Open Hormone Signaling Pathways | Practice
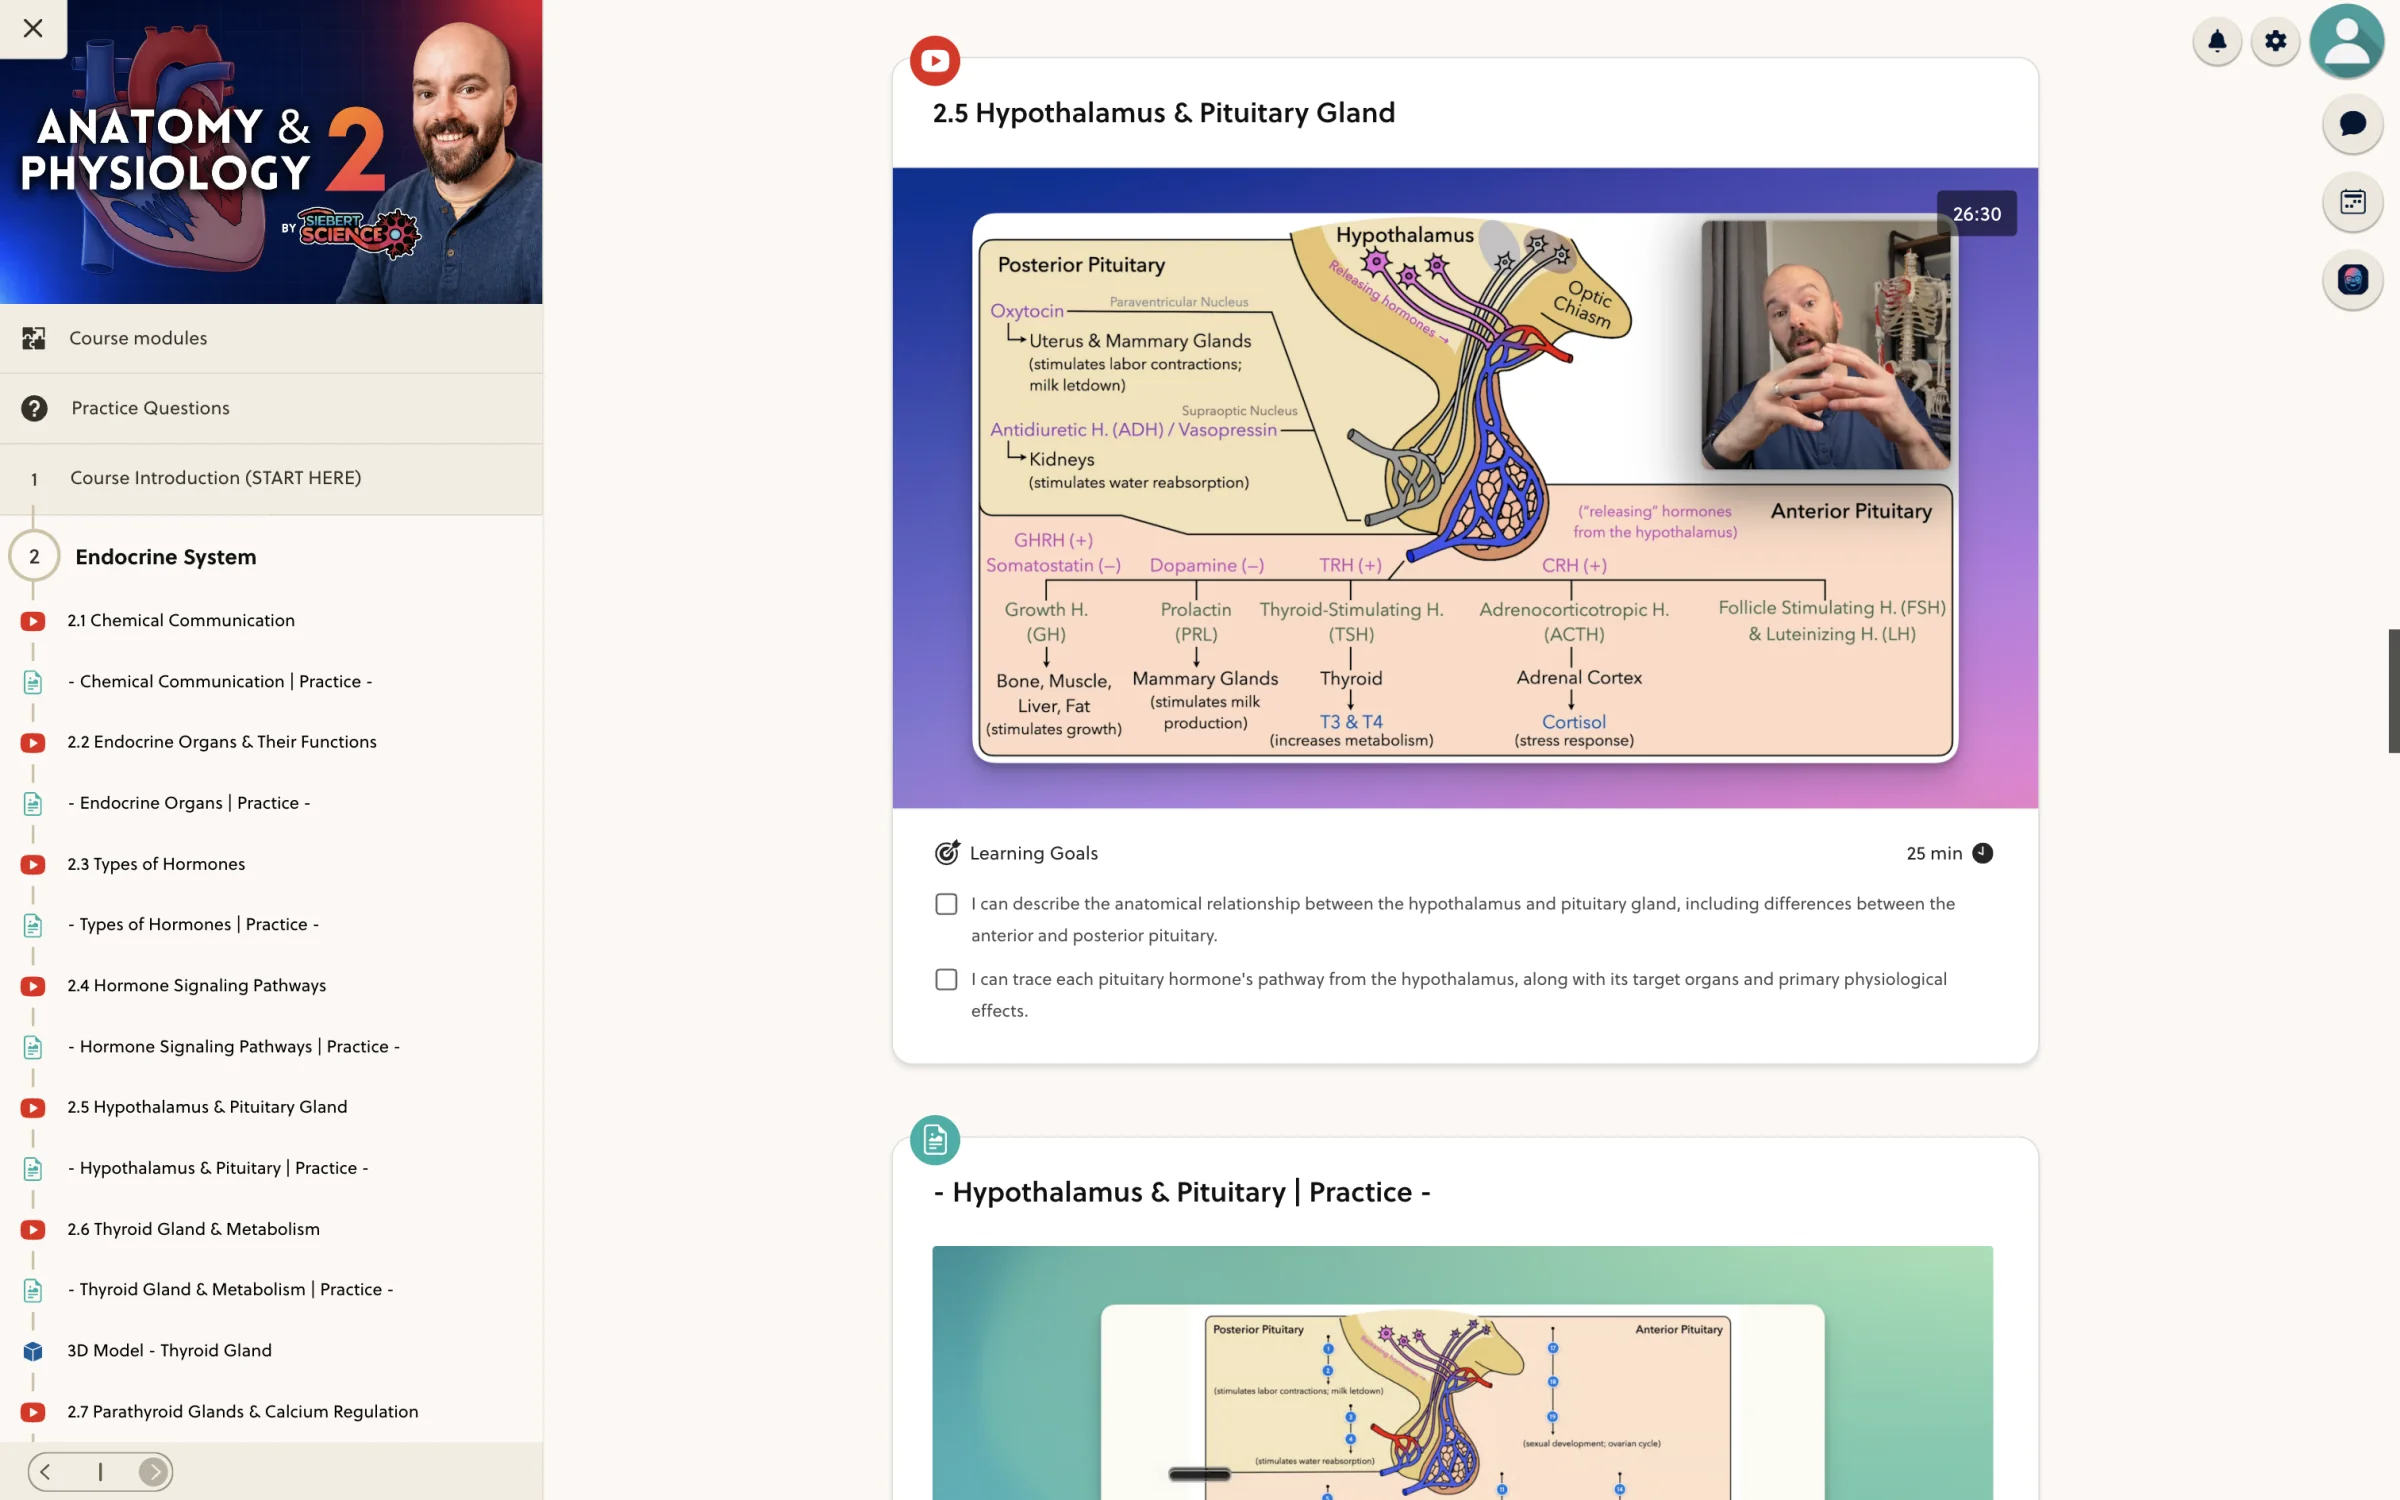Viewport: 2400px width, 1500px height. (234, 1046)
